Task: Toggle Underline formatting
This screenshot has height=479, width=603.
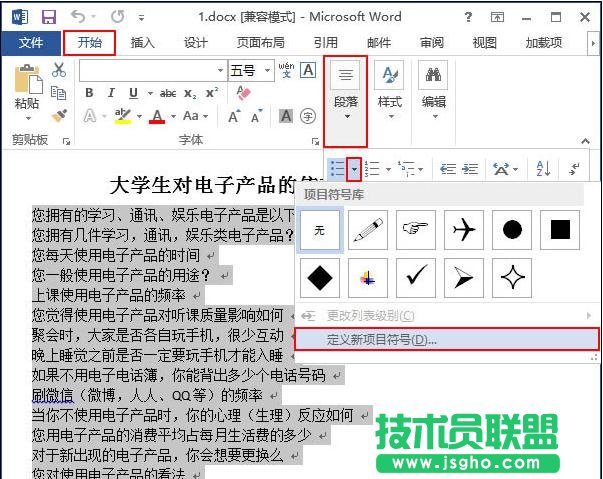Action: click(x=133, y=93)
